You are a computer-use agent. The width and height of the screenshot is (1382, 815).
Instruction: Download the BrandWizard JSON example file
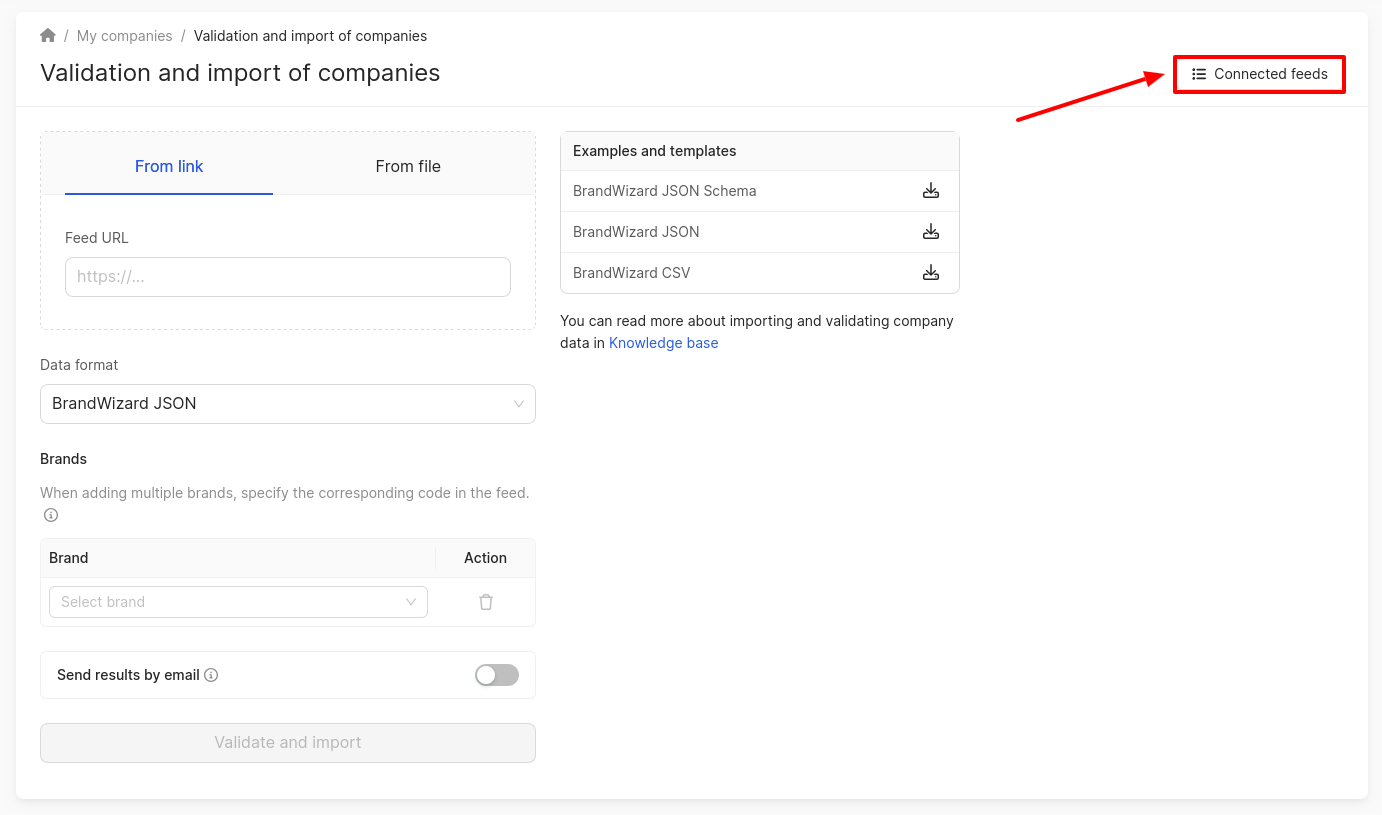[x=931, y=232]
